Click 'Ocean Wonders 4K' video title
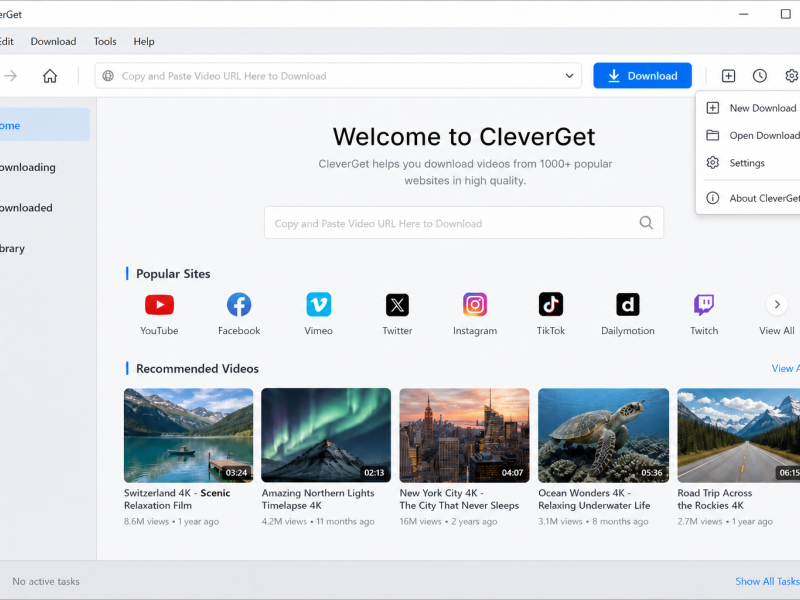The image size is (800, 600). (594, 499)
